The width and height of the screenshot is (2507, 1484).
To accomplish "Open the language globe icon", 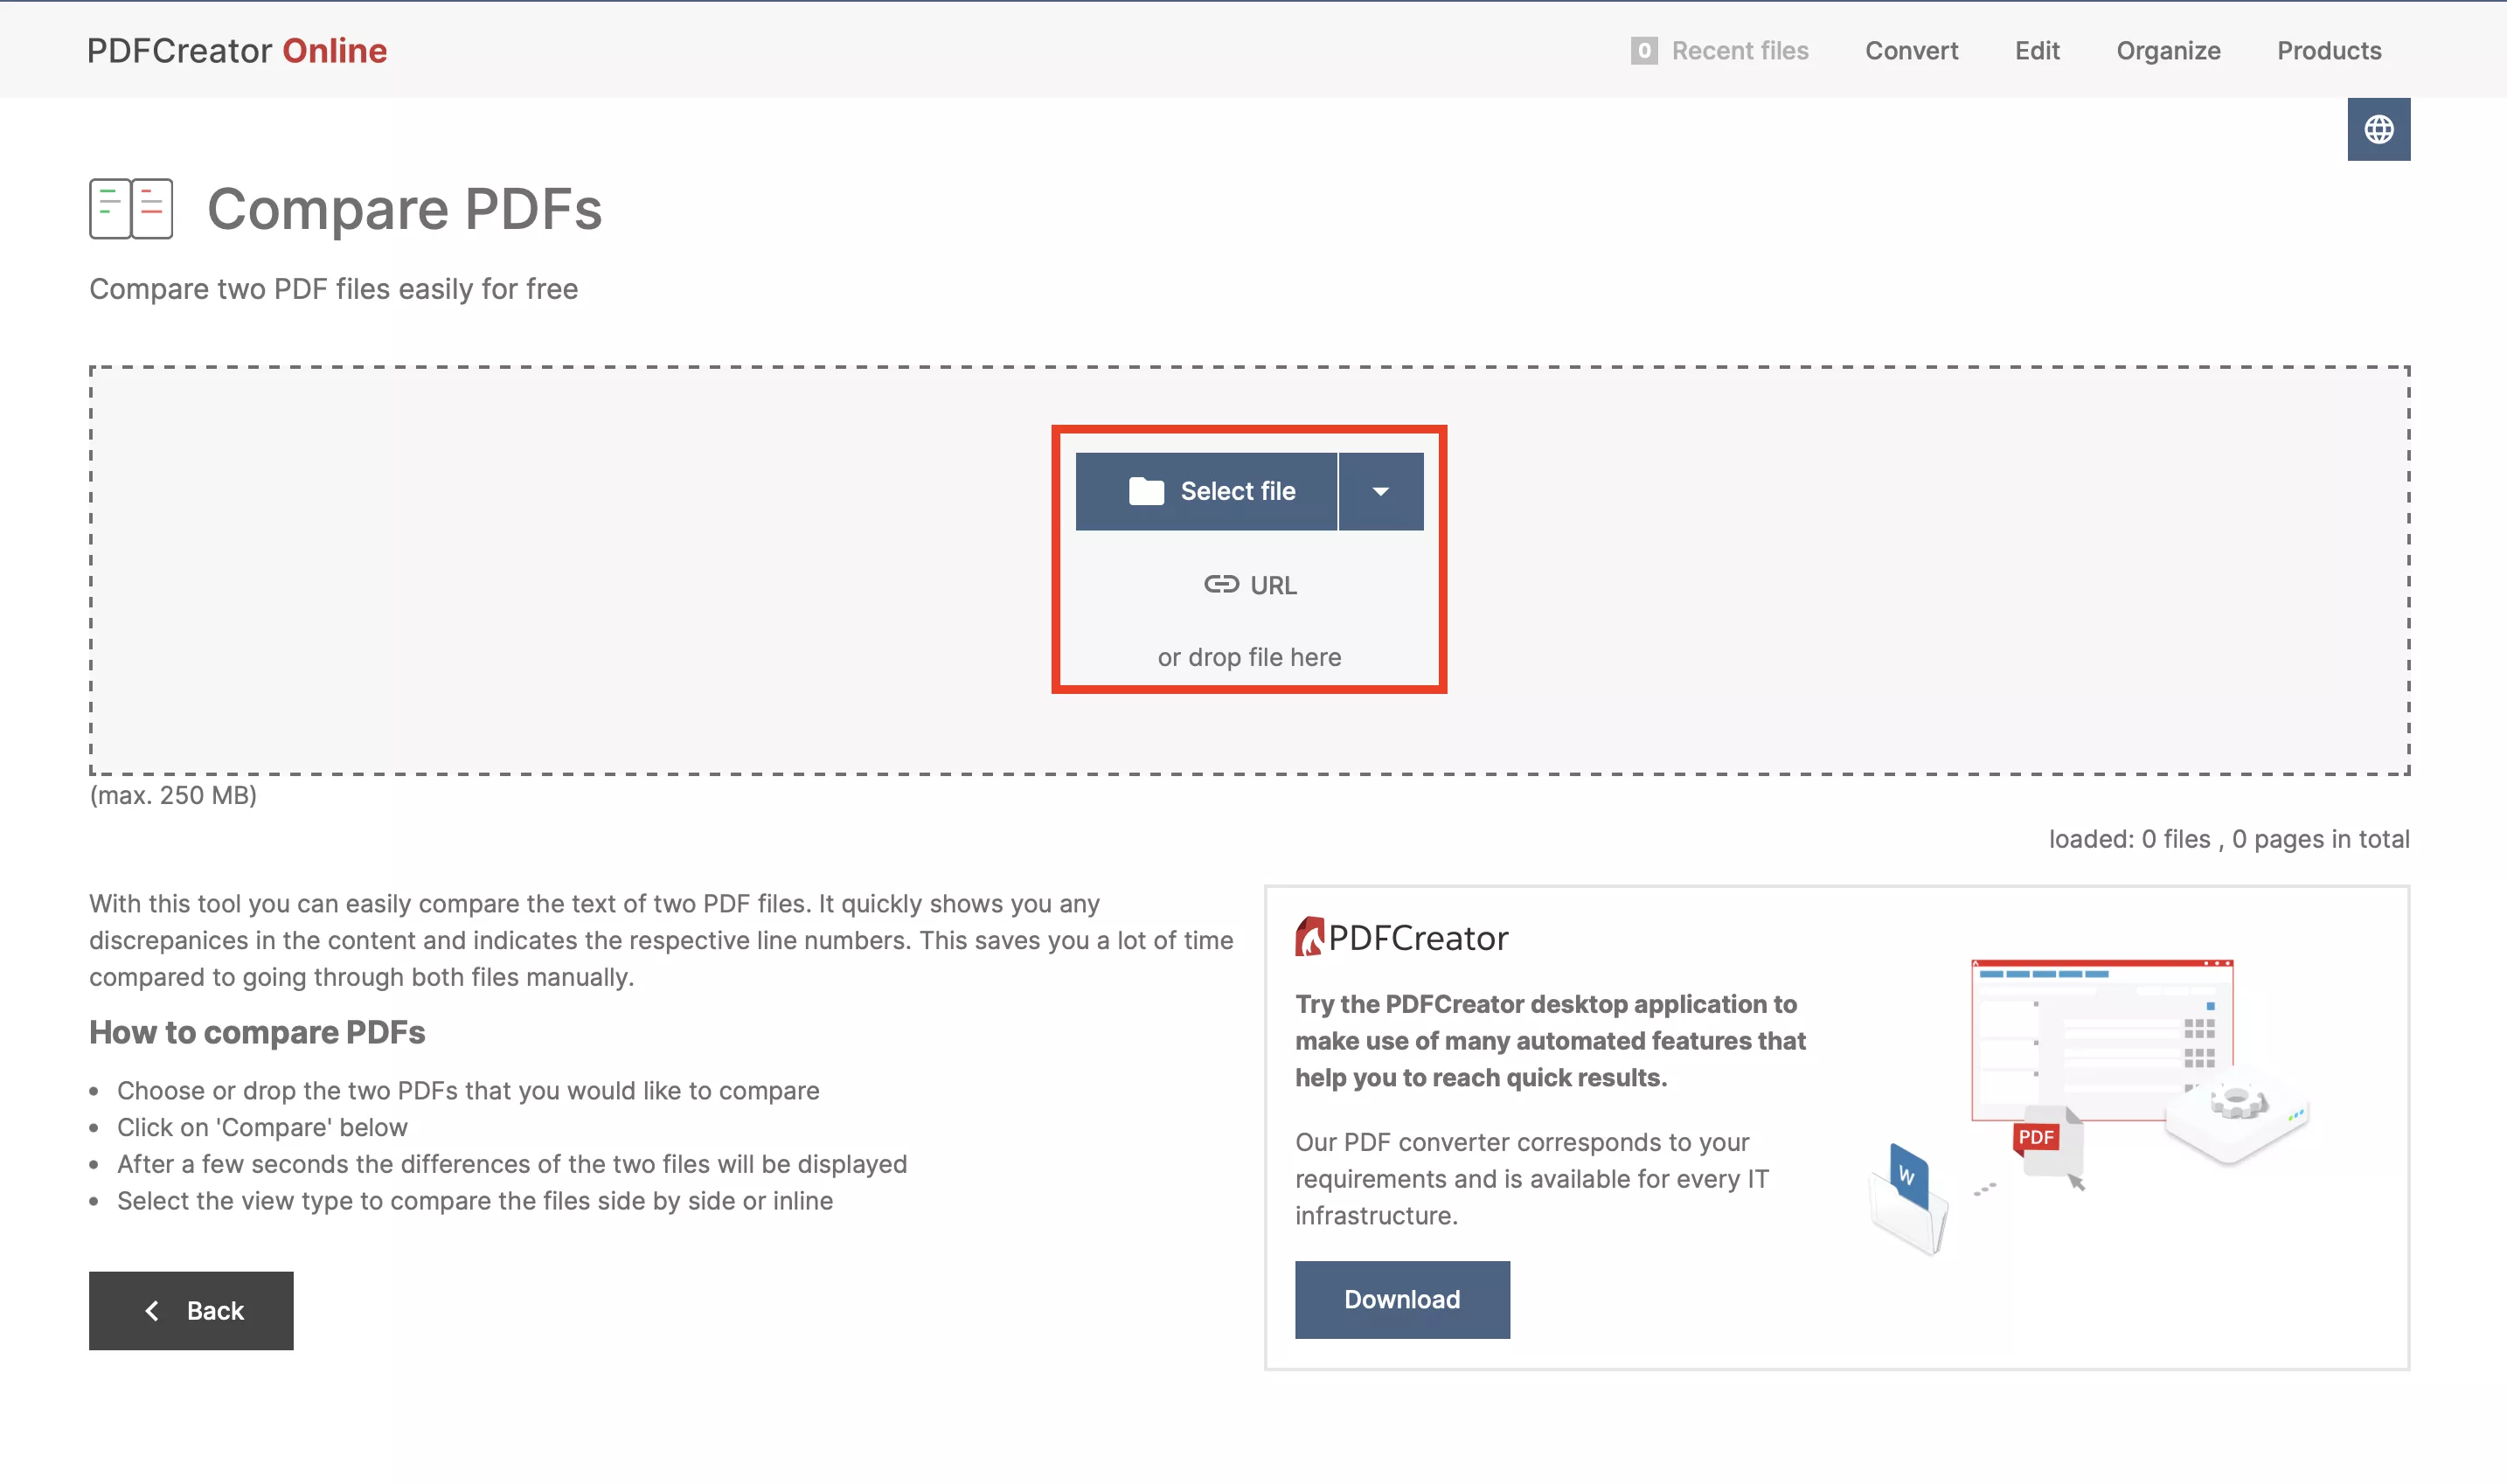I will (x=2378, y=129).
